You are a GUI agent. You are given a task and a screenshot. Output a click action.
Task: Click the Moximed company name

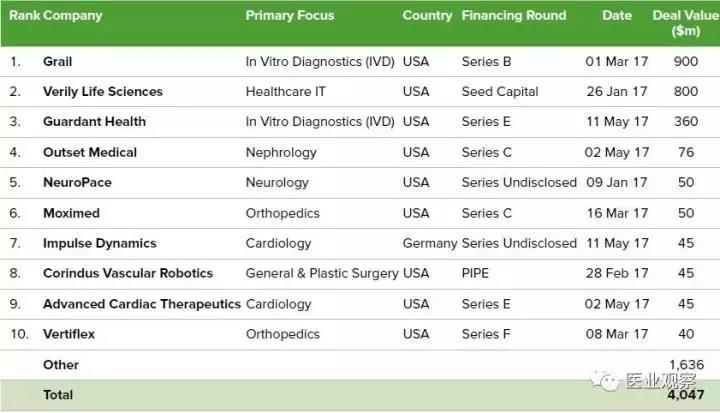coord(71,213)
